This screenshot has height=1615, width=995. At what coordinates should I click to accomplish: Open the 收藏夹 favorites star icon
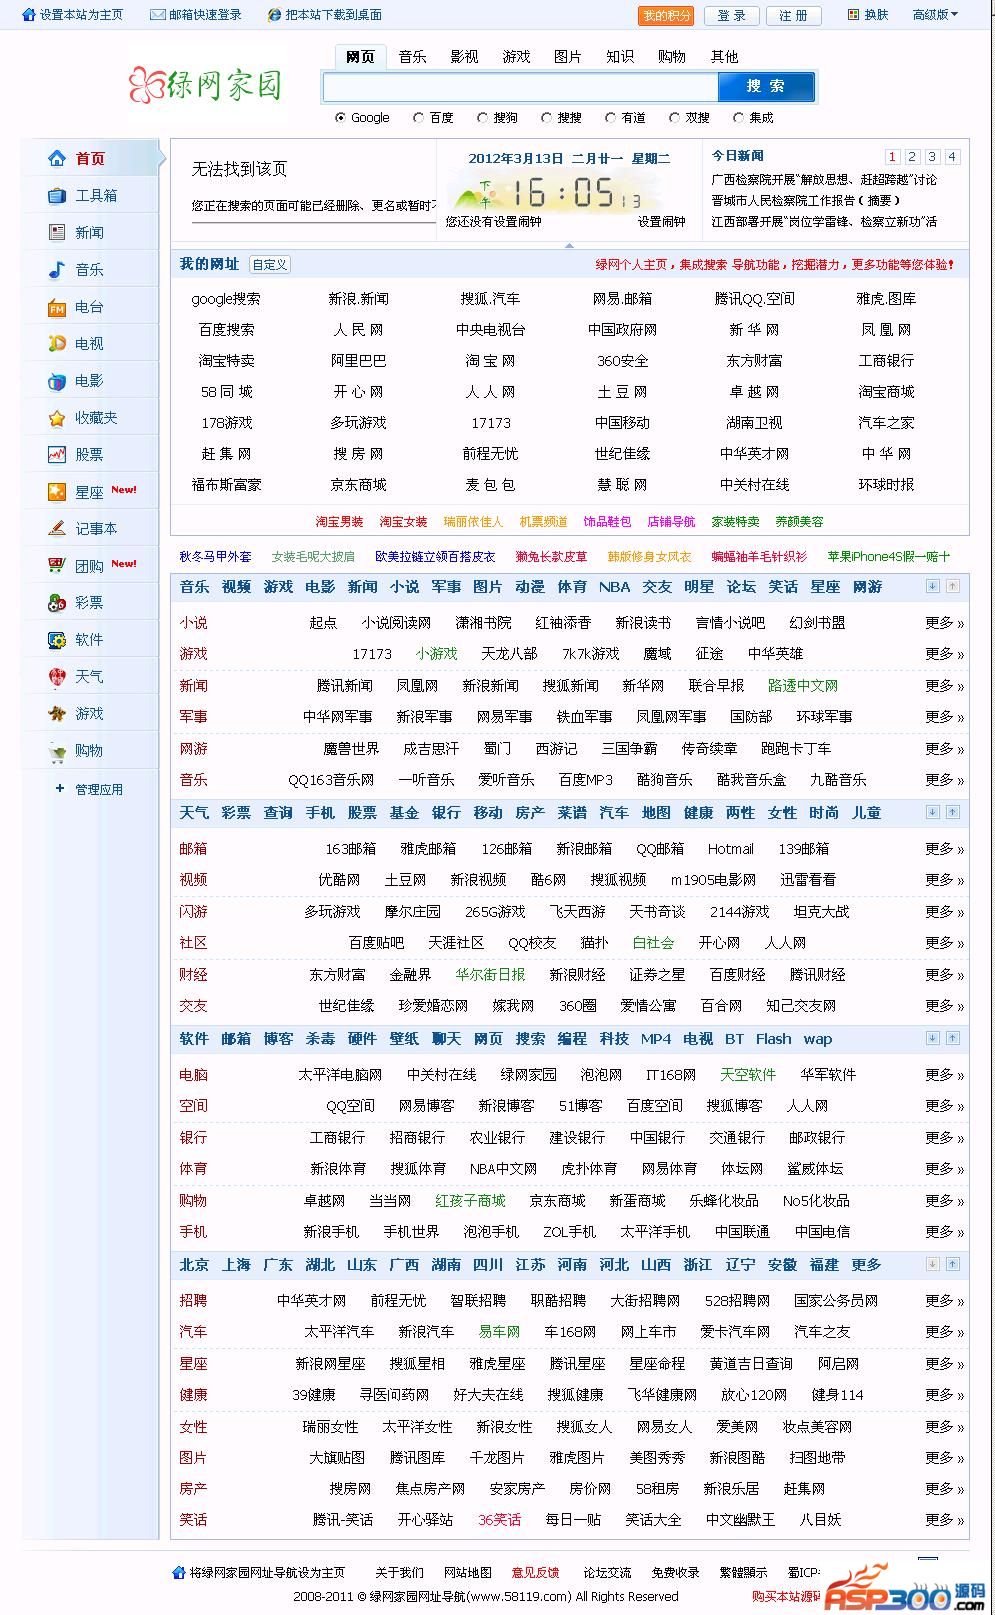click(x=57, y=417)
